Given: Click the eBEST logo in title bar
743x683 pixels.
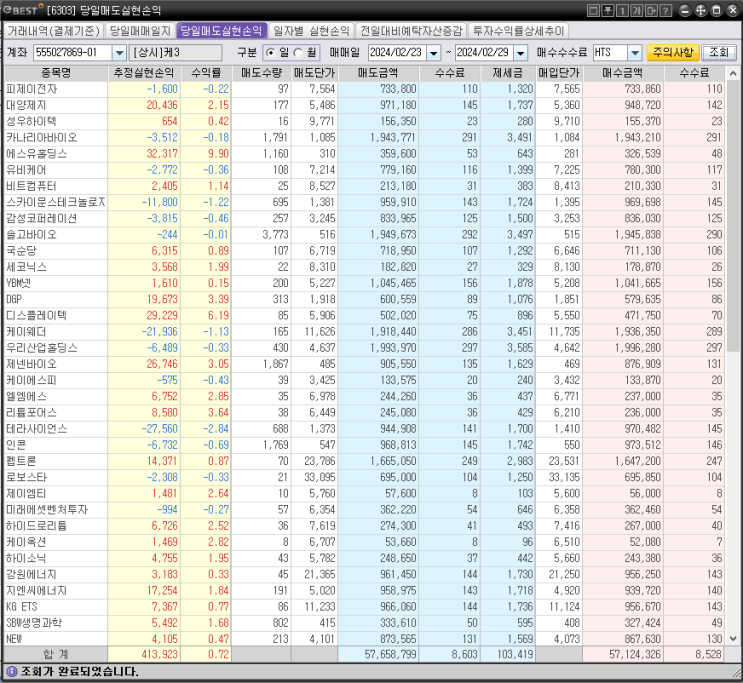Looking at the screenshot, I should pos(23,9).
